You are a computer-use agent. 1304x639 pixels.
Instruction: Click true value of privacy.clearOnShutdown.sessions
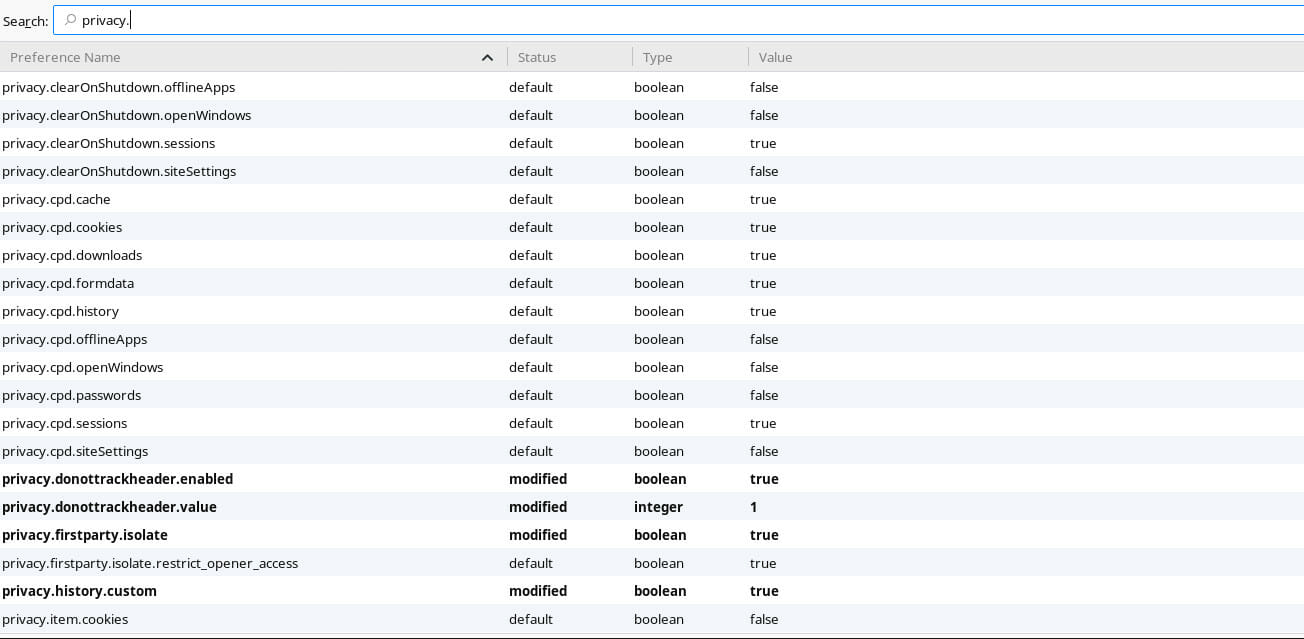pyautogui.click(x=763, y=143)
